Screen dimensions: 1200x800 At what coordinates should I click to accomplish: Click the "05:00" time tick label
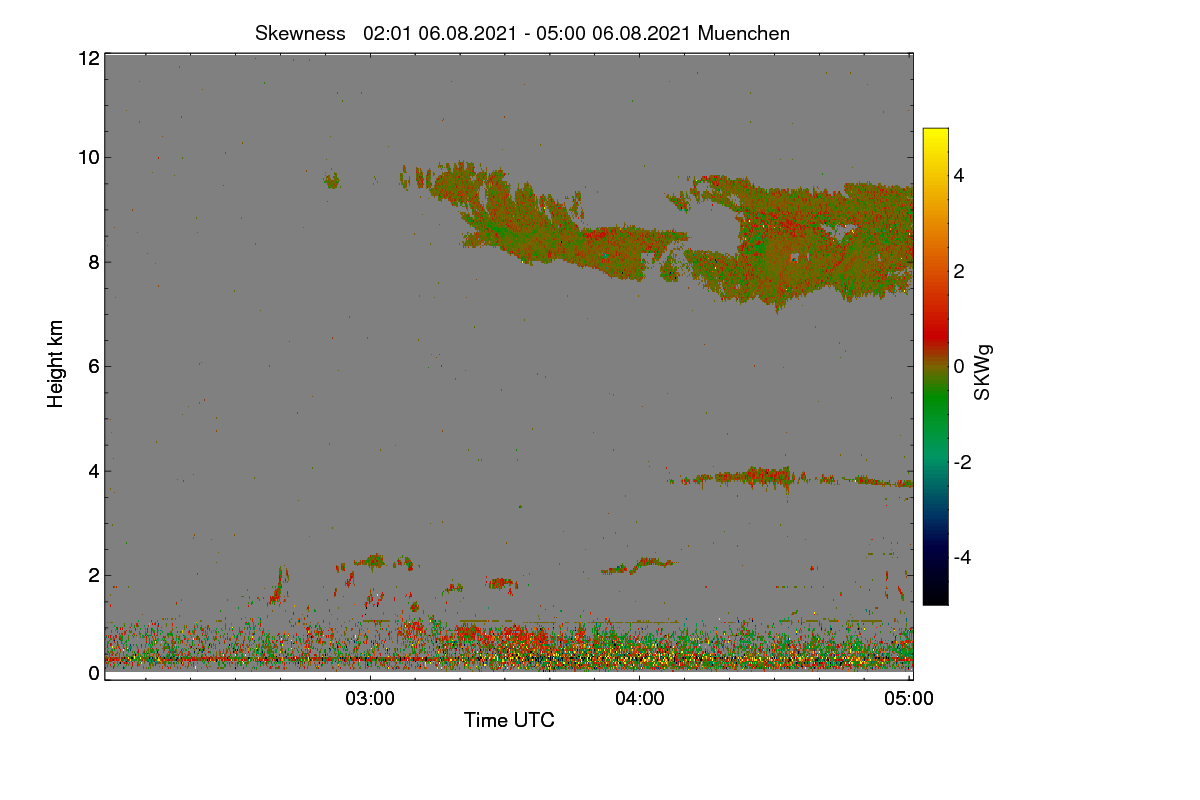click(910, 699)
